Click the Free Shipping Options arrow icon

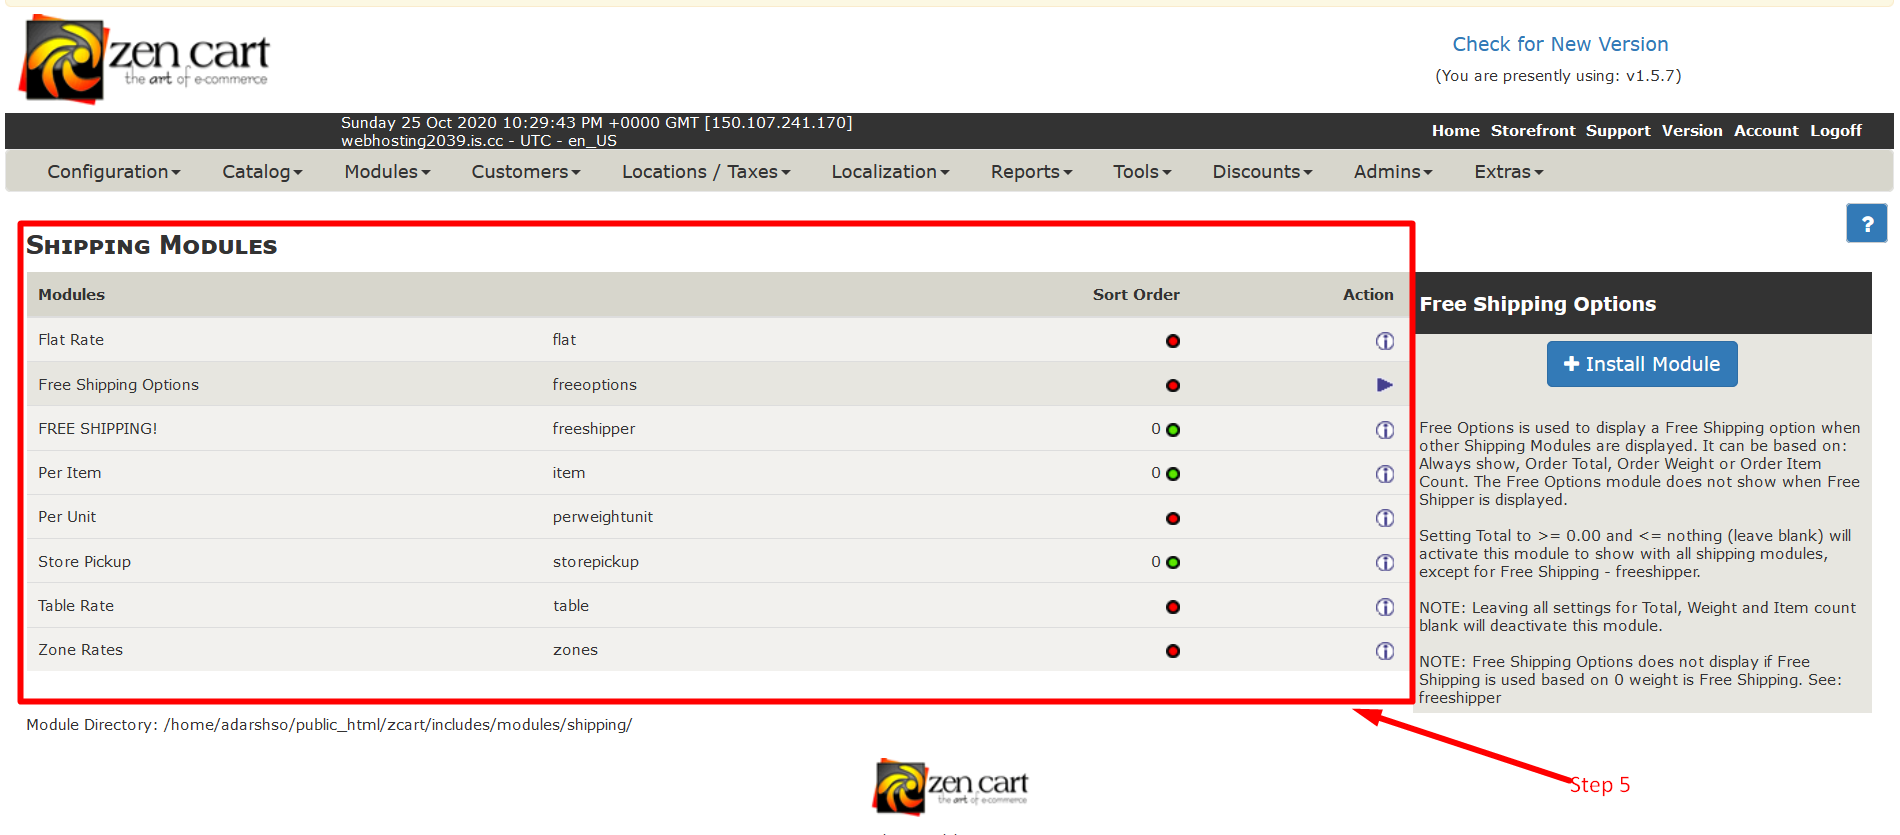[1384, 385]
